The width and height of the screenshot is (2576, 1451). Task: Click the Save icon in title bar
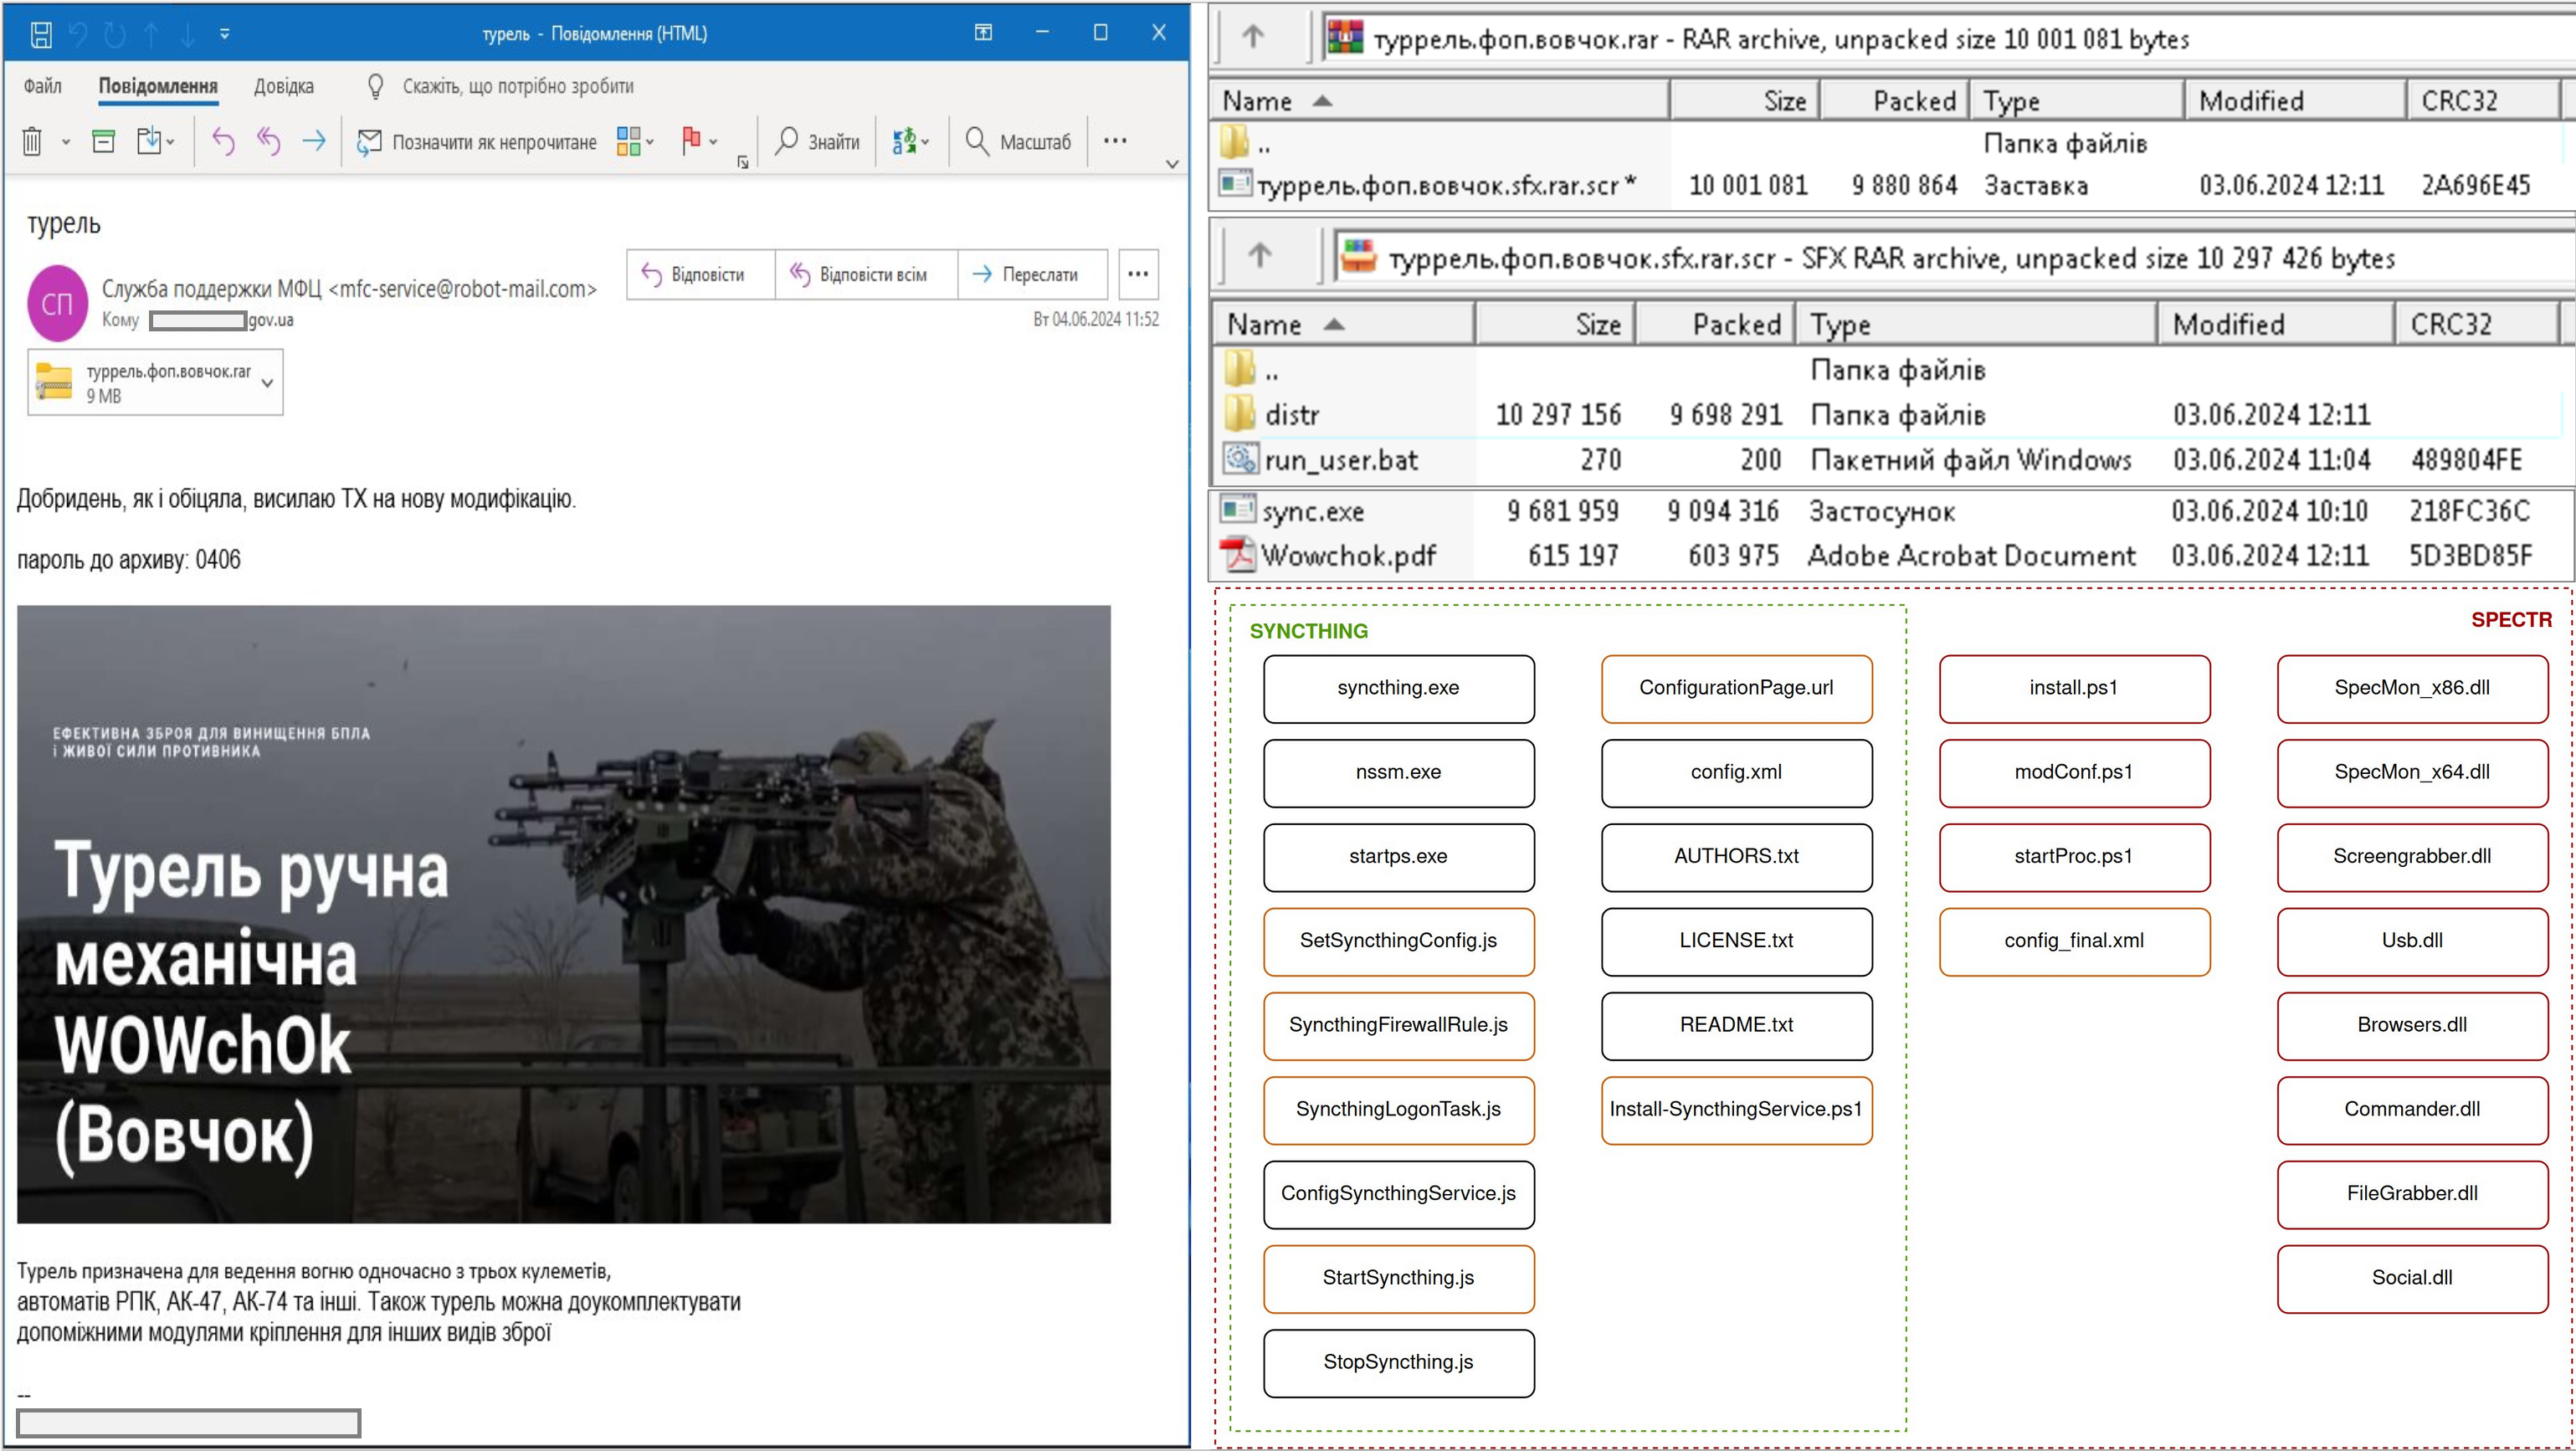[x=41, y=35]
